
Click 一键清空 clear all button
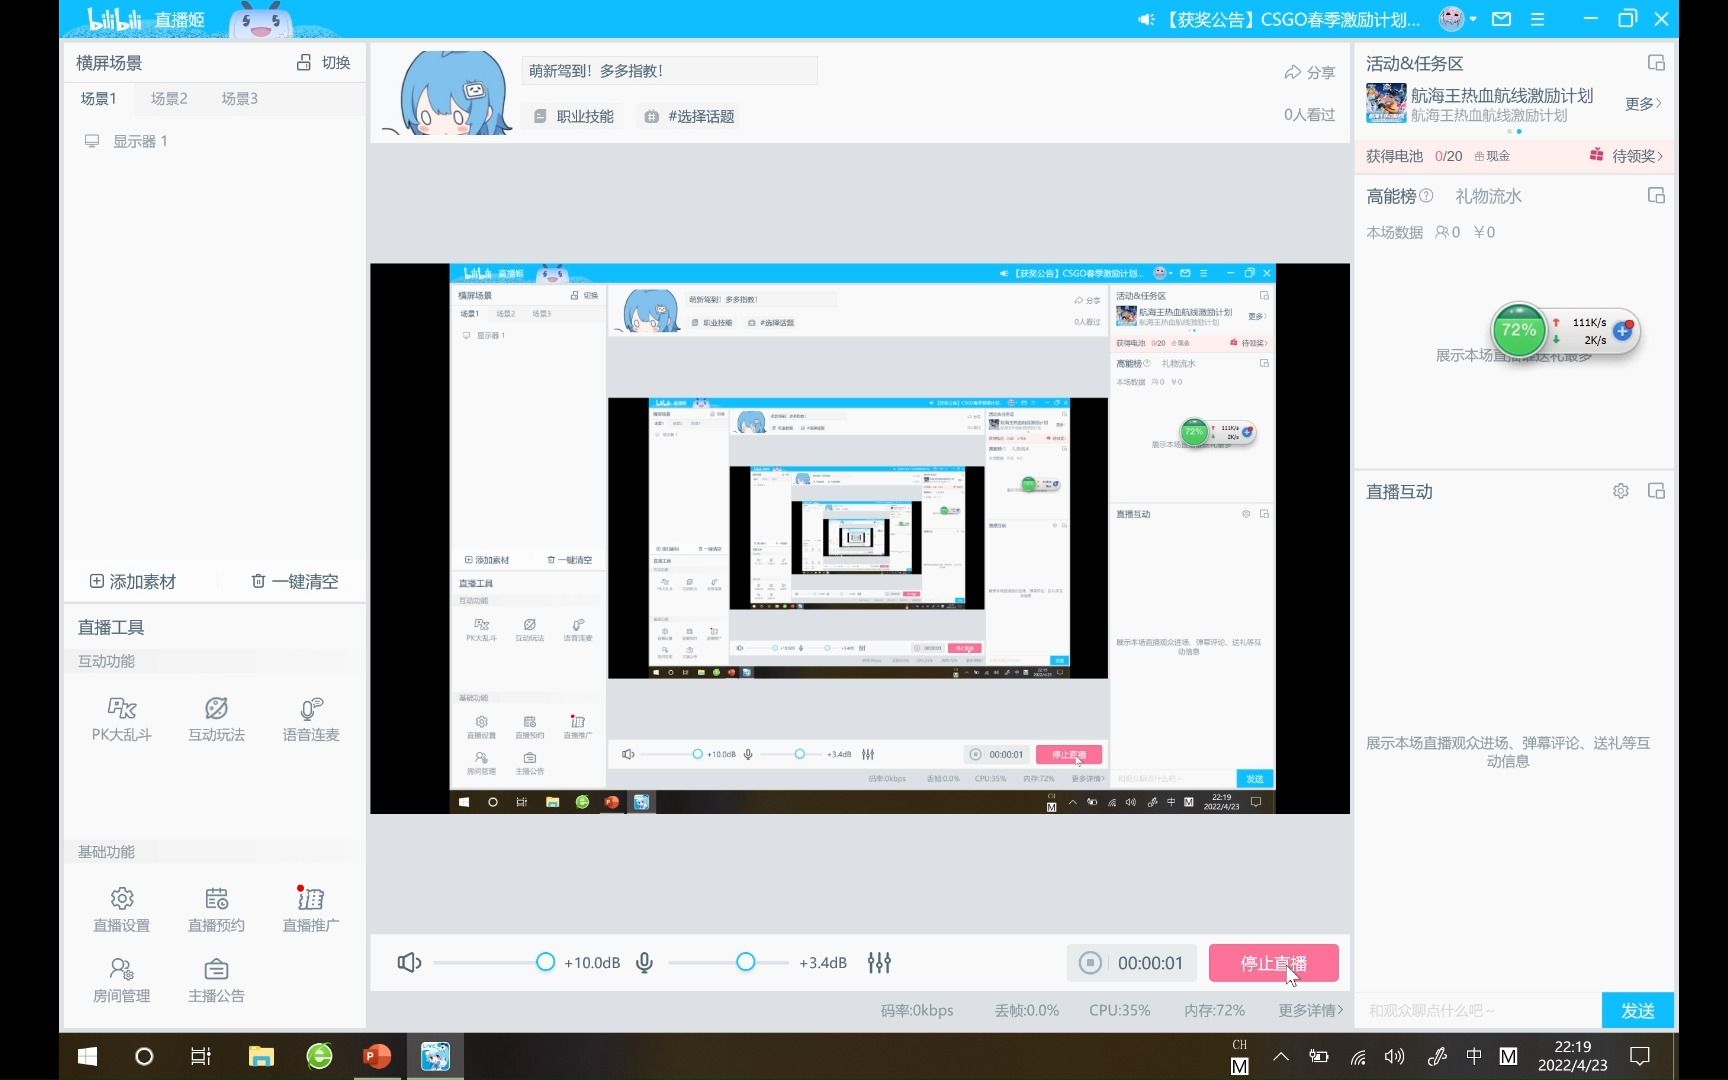(294, 581)
